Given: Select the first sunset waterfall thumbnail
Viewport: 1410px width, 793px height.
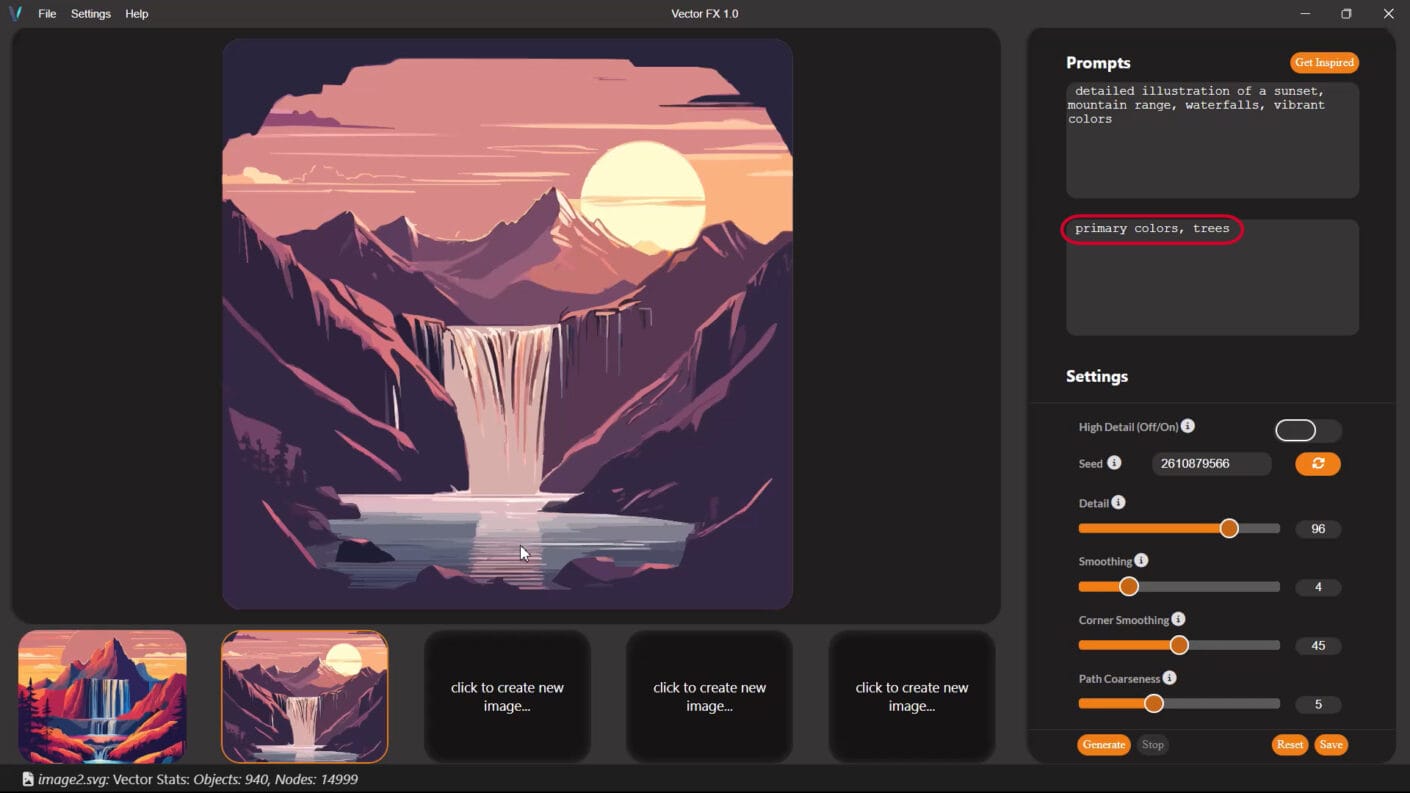Looking at the screenshot, I should (101, 696).
